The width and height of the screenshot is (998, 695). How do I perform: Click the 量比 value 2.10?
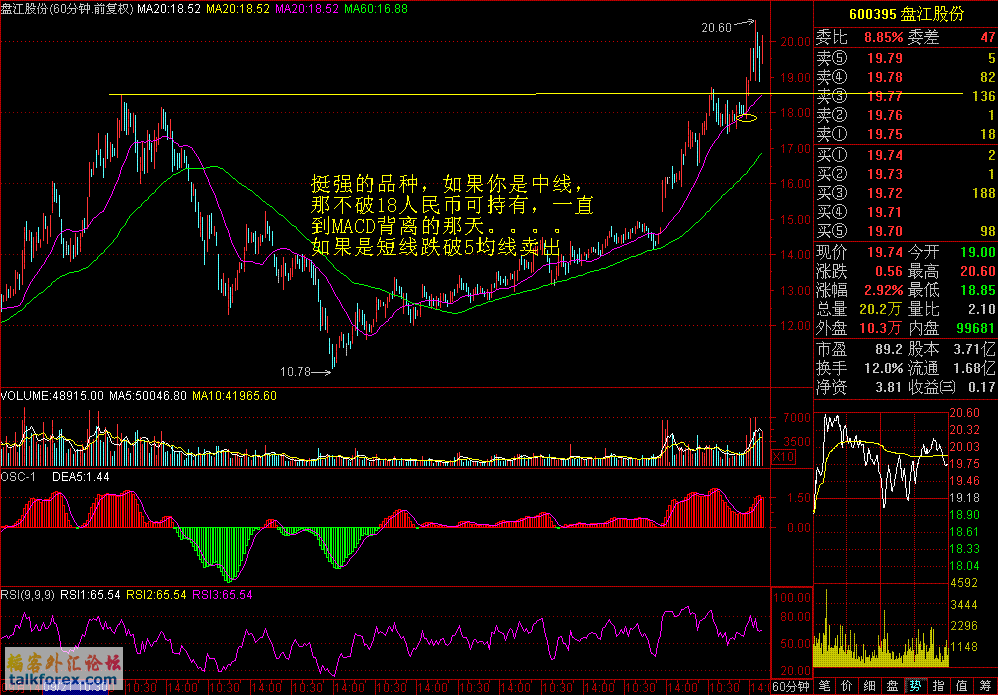pyautogui.click(x=982, y=310)
